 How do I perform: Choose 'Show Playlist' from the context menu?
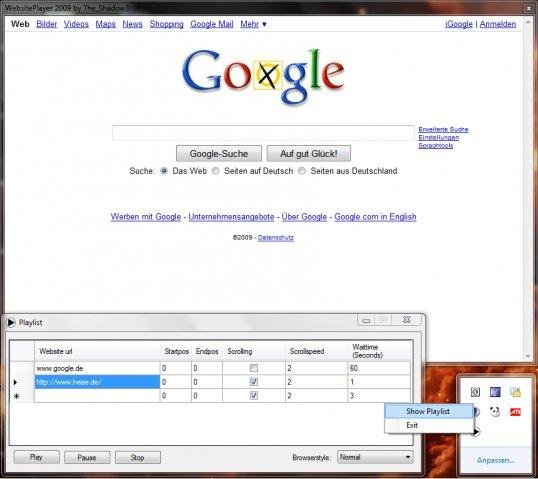428,411
